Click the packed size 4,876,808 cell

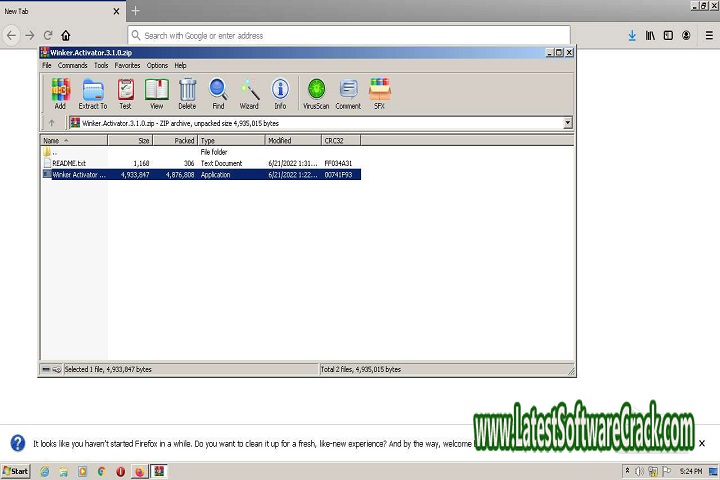(180, 175)
